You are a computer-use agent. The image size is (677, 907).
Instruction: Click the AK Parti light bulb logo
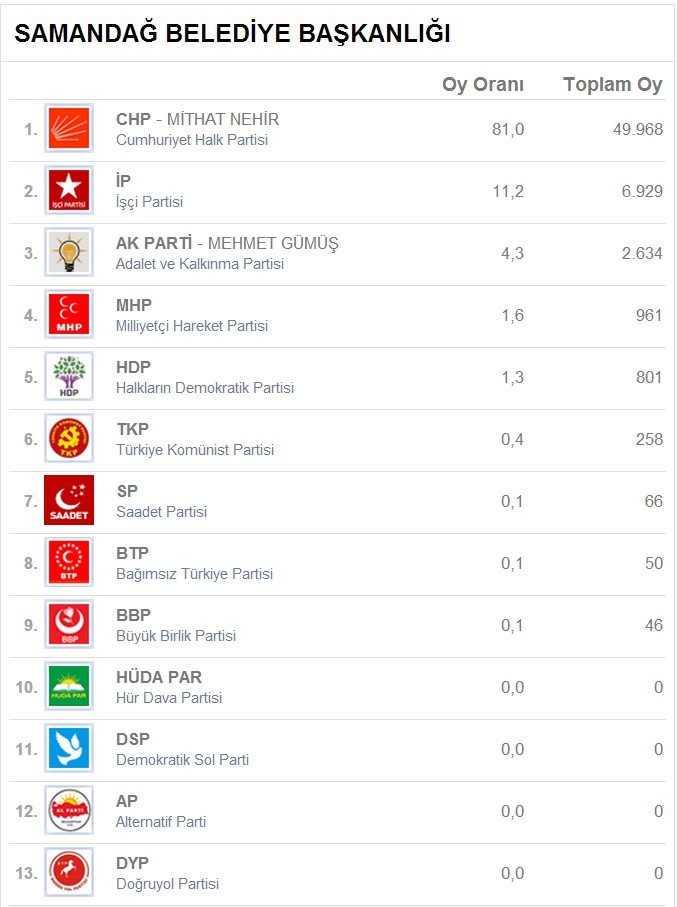pos(69,253)
